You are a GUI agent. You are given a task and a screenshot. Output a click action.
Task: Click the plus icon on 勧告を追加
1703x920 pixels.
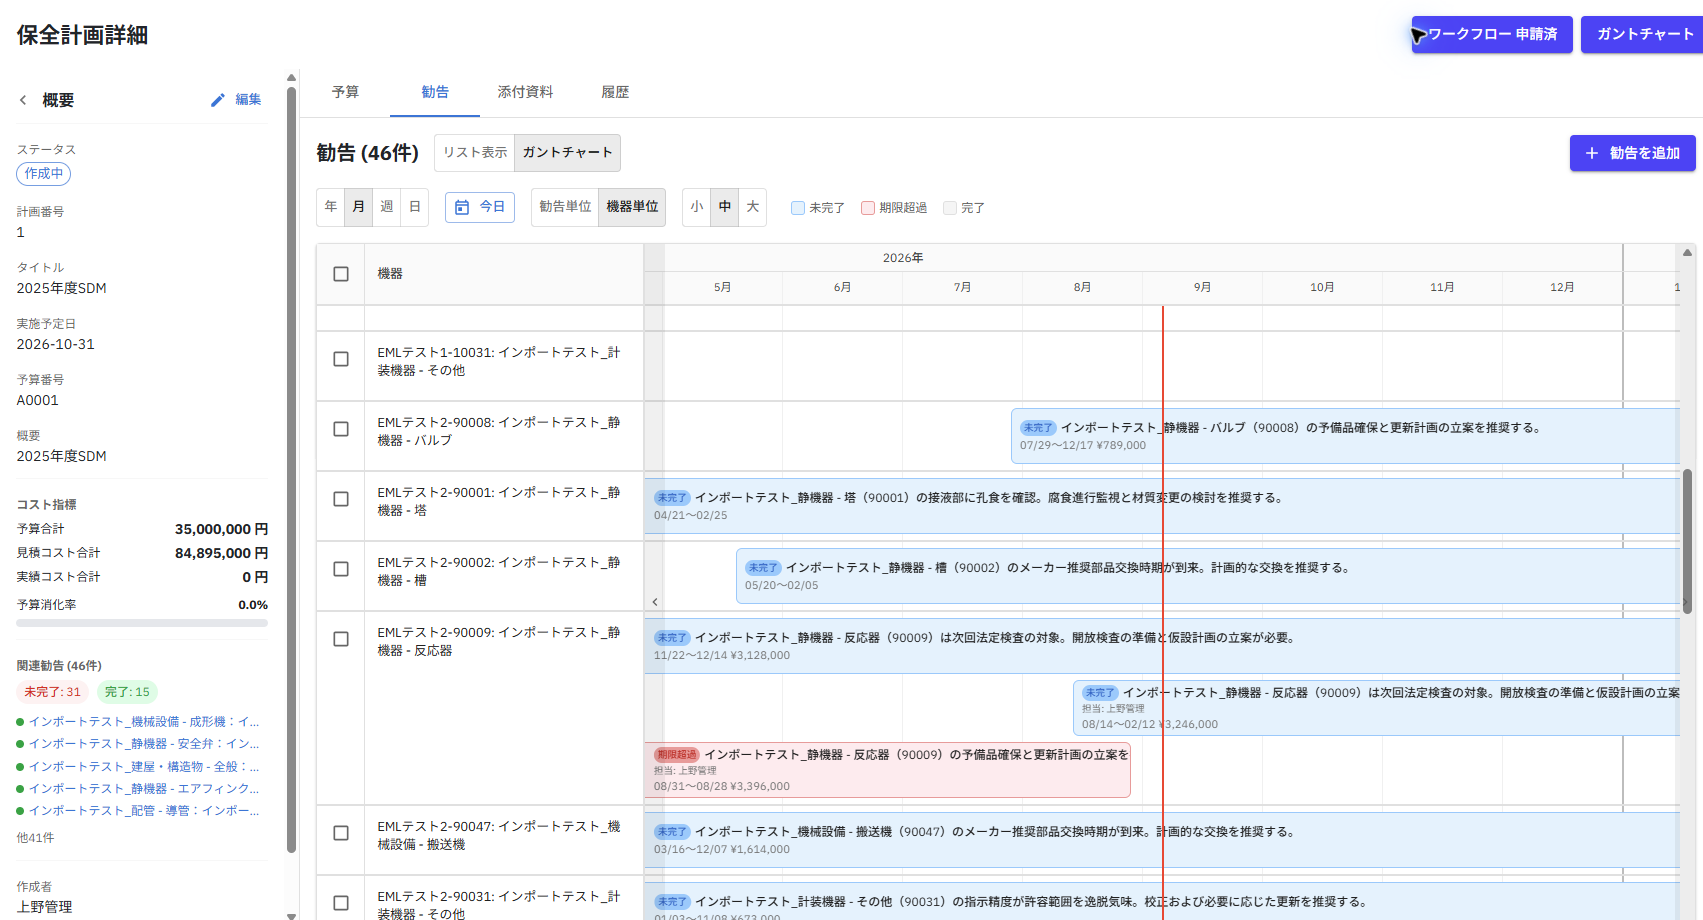click(1592, 153)
